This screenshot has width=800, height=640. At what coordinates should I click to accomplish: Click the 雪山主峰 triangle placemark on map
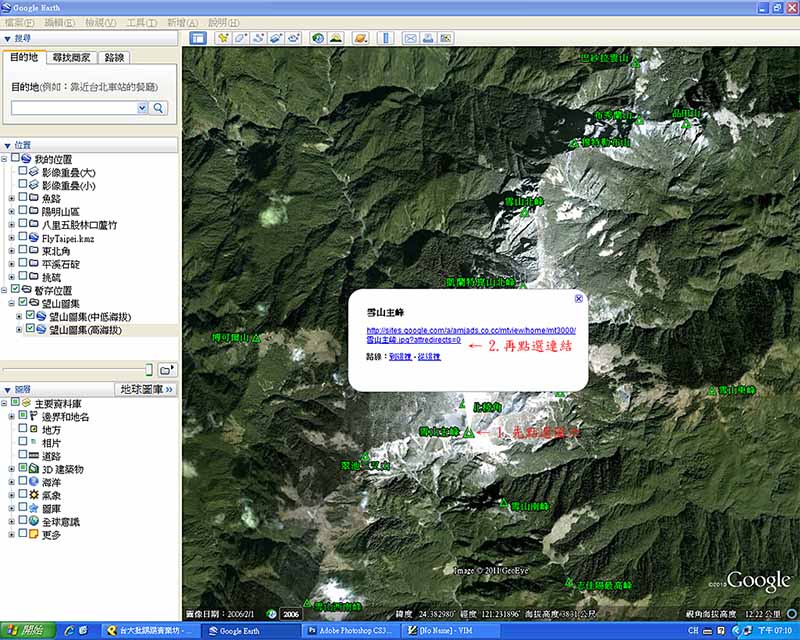[x=469, y=433]
